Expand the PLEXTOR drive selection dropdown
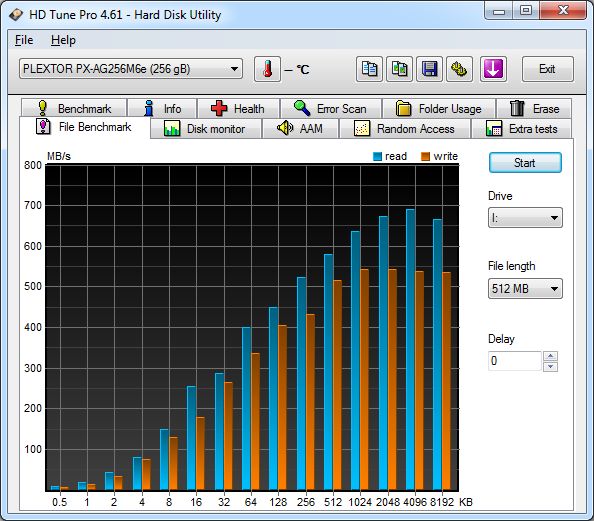 [x=131, y=69]
